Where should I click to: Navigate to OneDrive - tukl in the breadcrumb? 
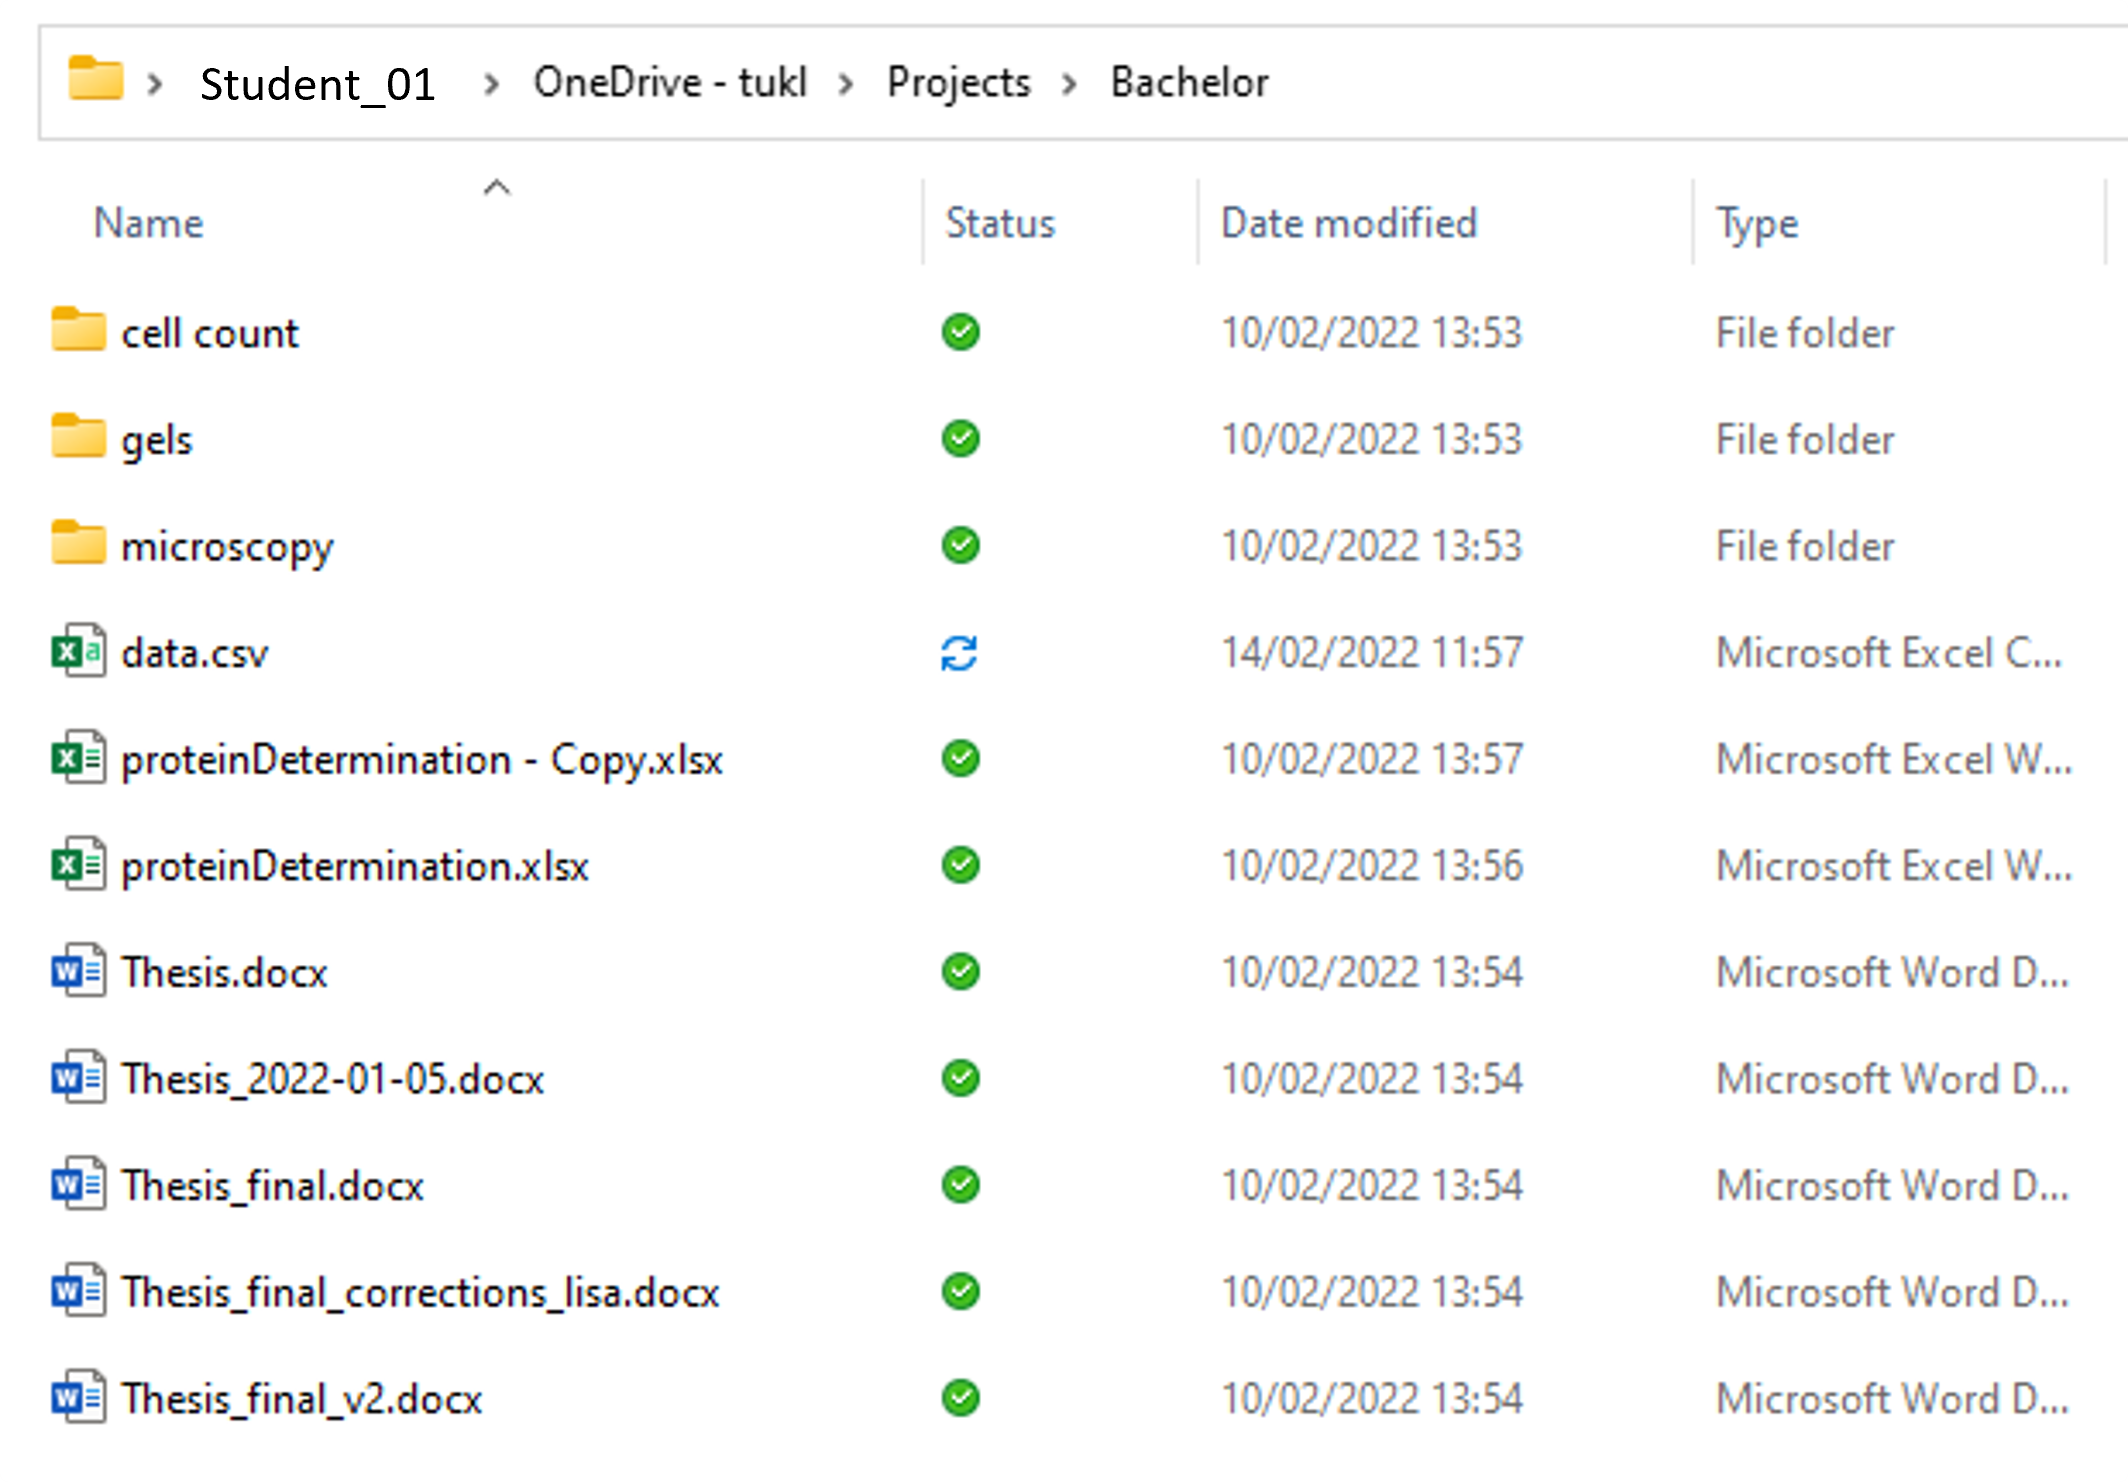(x=671, y=82)
